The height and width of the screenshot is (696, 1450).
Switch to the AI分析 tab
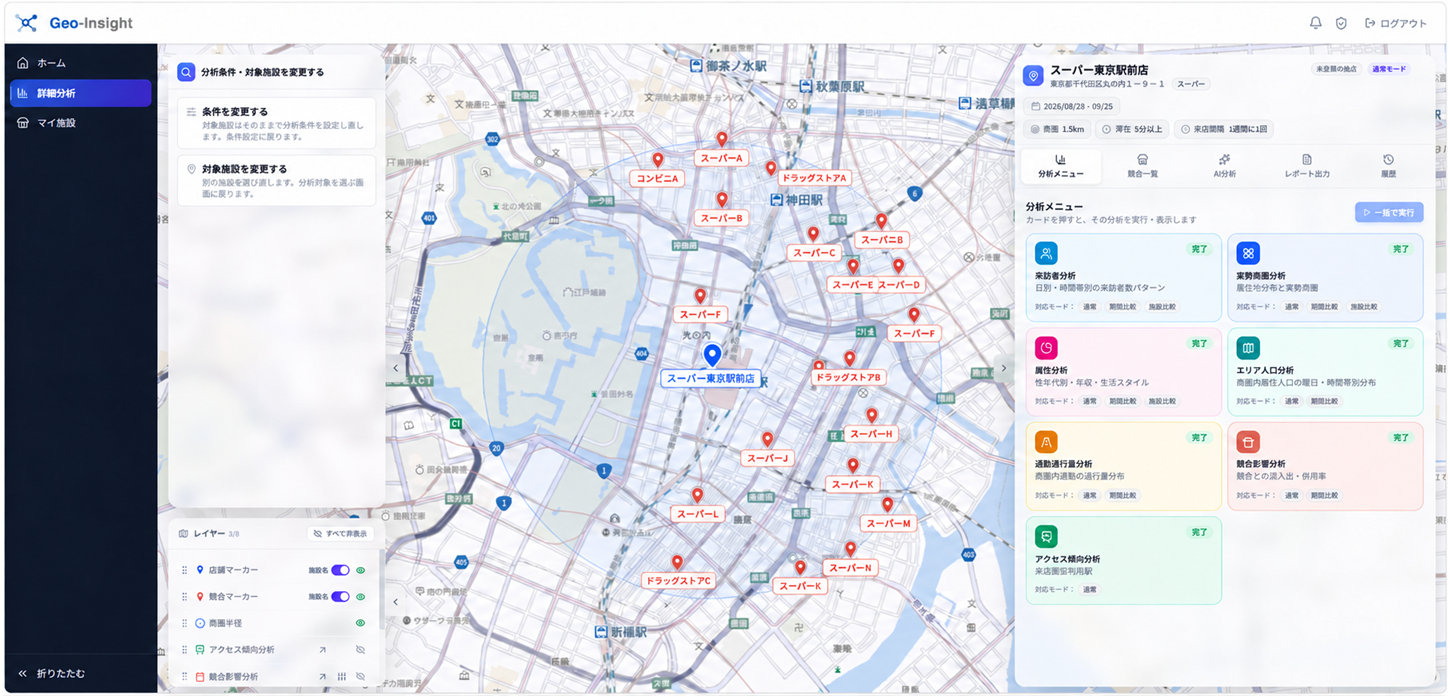coord(1224,166)
